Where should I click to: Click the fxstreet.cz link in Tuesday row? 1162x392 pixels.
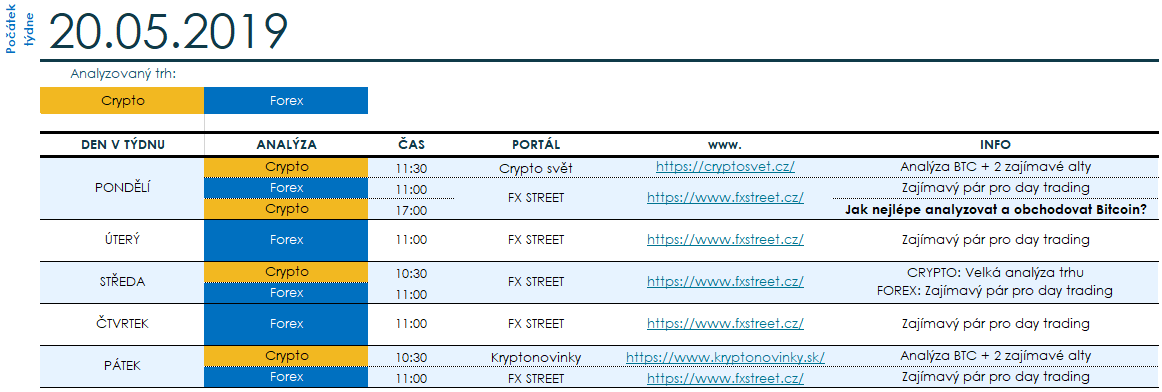725,240
